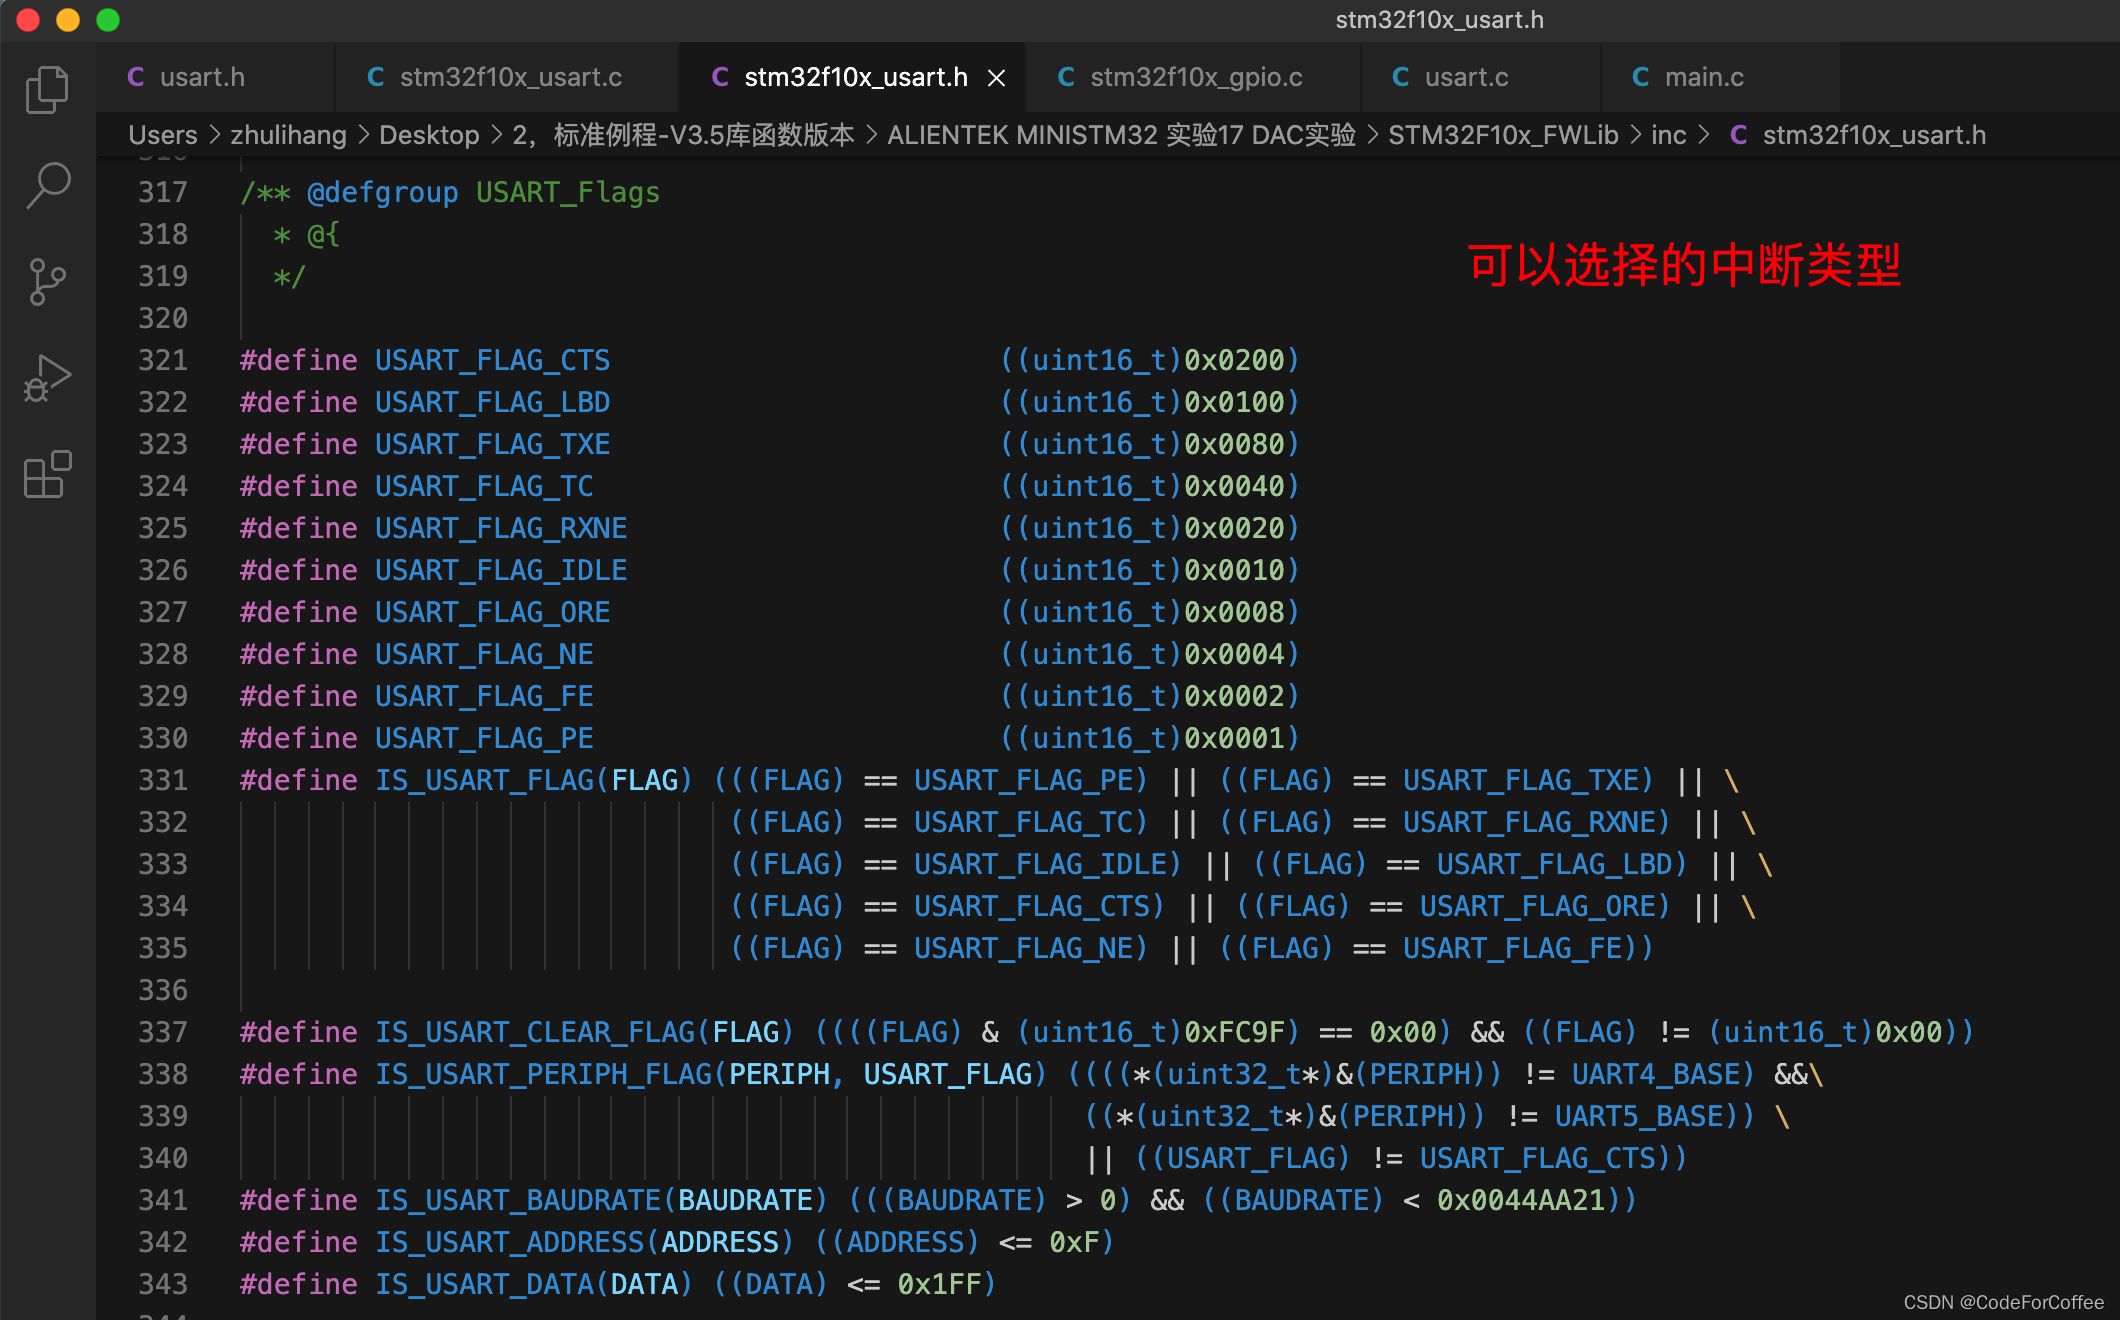Screen dimensions: 2120x1320
Task: Open the Run and Debug icon
Action: 47,378
